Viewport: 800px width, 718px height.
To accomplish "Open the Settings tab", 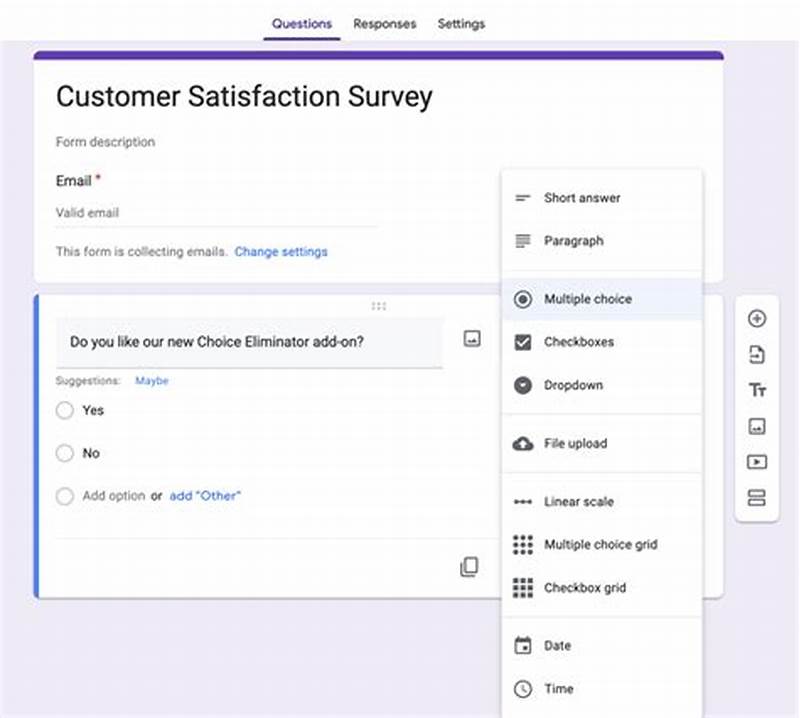I will 461,23.
